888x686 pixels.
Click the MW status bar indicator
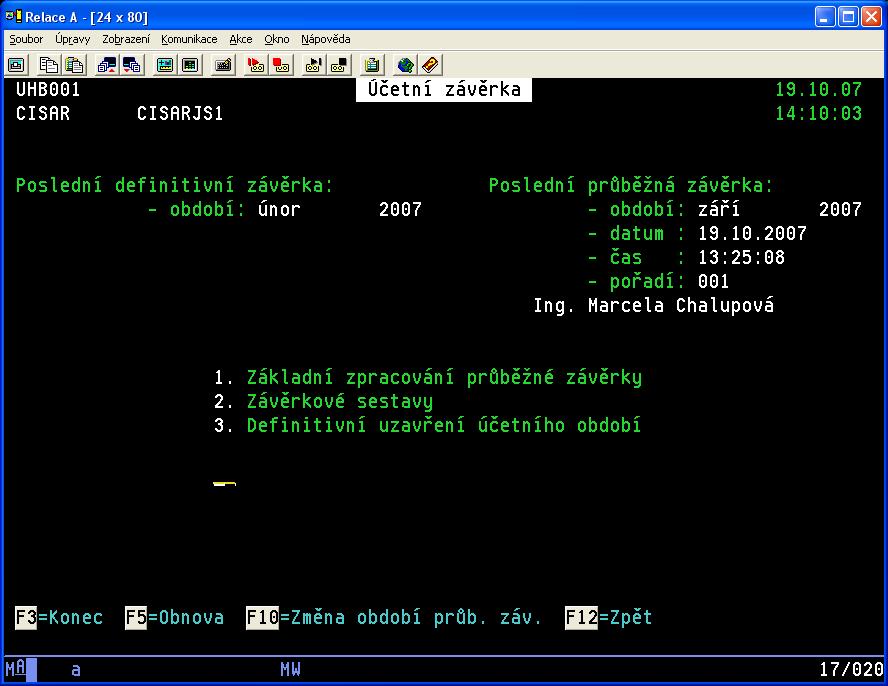tap(291, 670)
